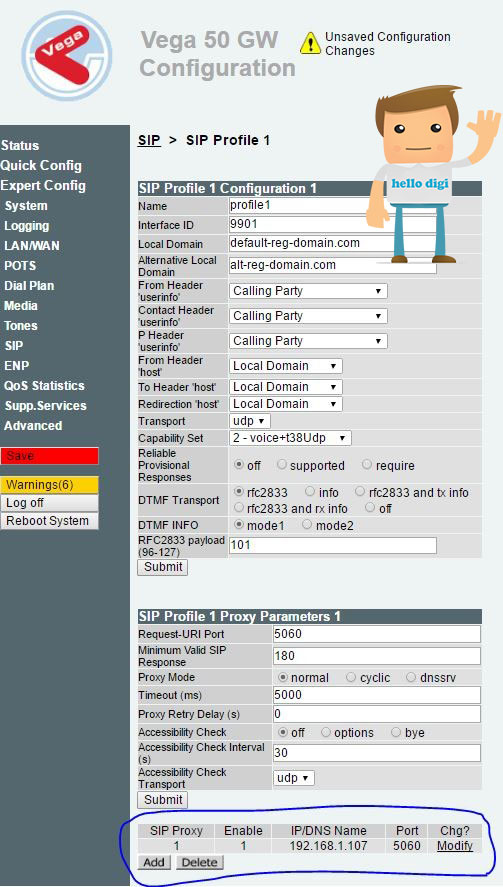Screen dimensions: 503x887
Task: Select Reliable Provisional Responses off
Action: point(239,464)
